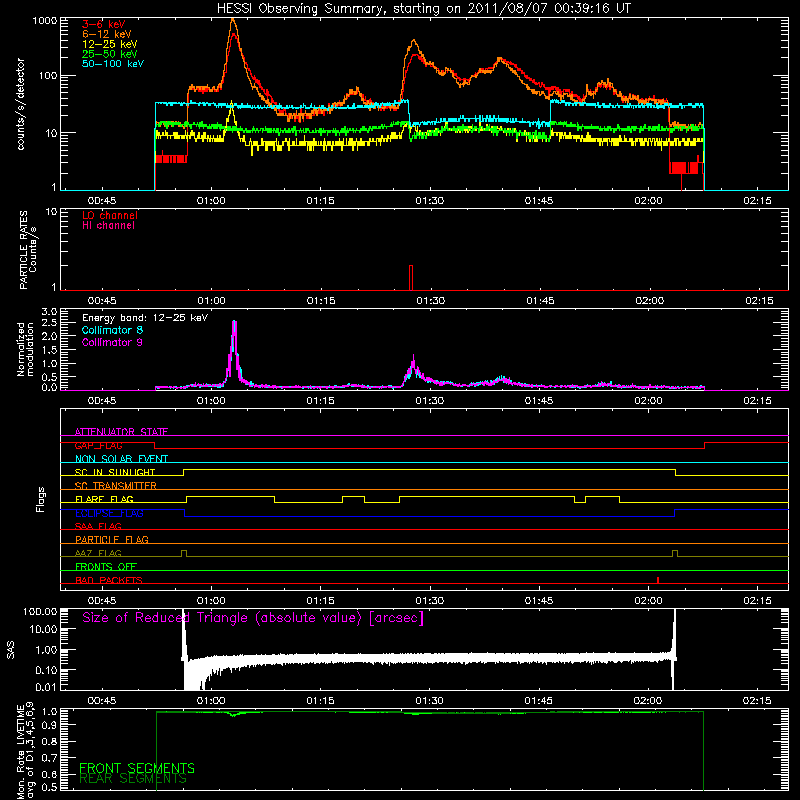The width and height of the screenshot is (800, 800).
Task: Click the 00:45 tick under modulation plot
Action: [102, 401]
